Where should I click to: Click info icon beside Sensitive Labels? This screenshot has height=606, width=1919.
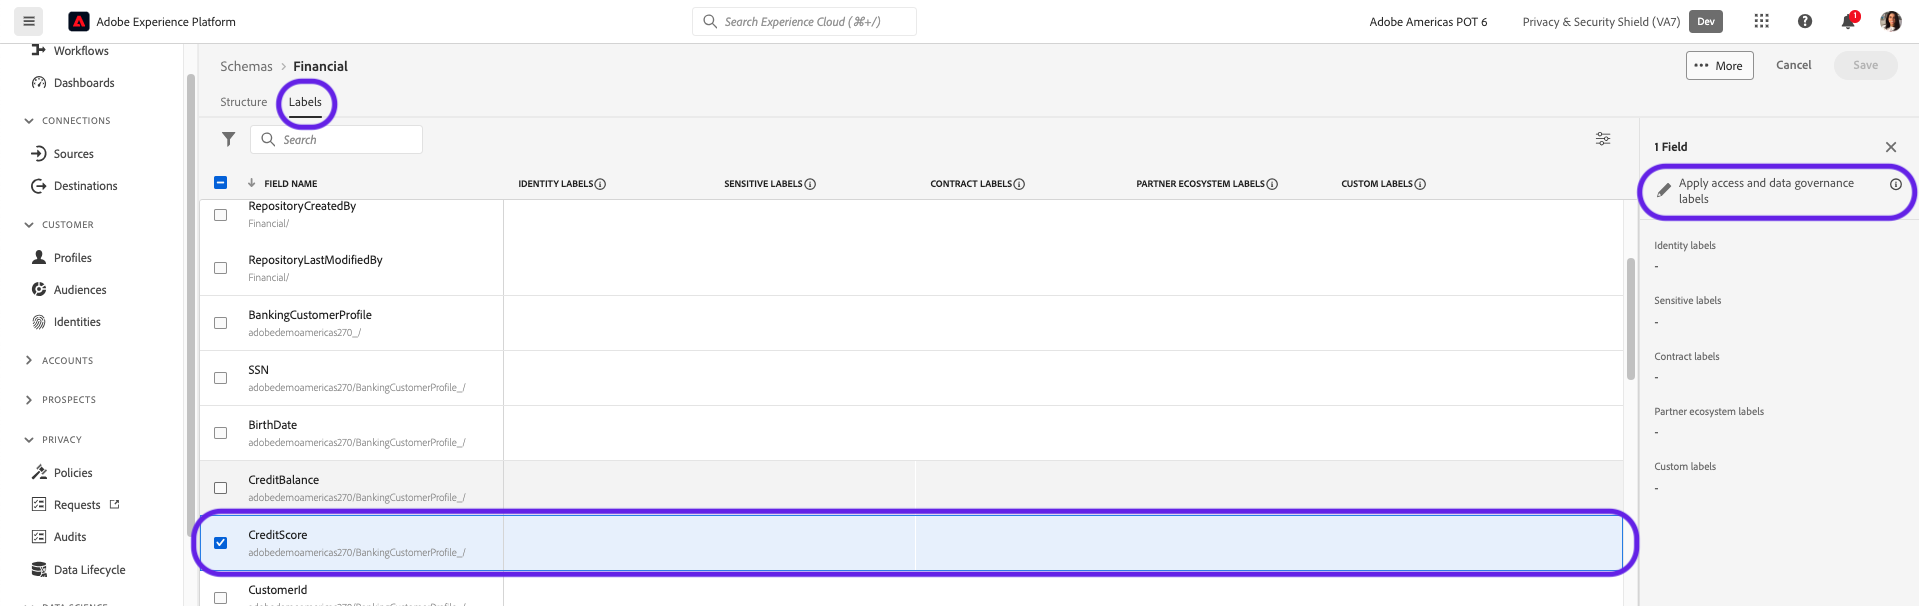[x=810, y=184]
